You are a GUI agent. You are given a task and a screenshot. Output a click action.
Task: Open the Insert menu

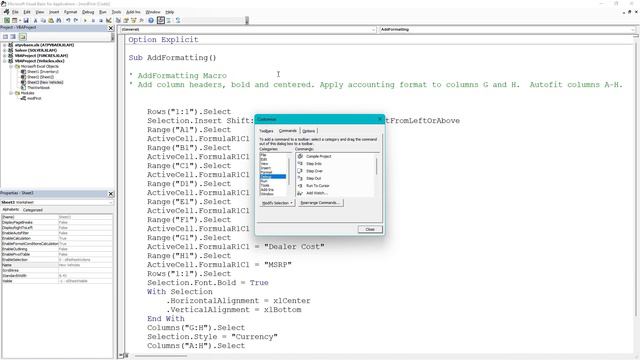(54, 12)
